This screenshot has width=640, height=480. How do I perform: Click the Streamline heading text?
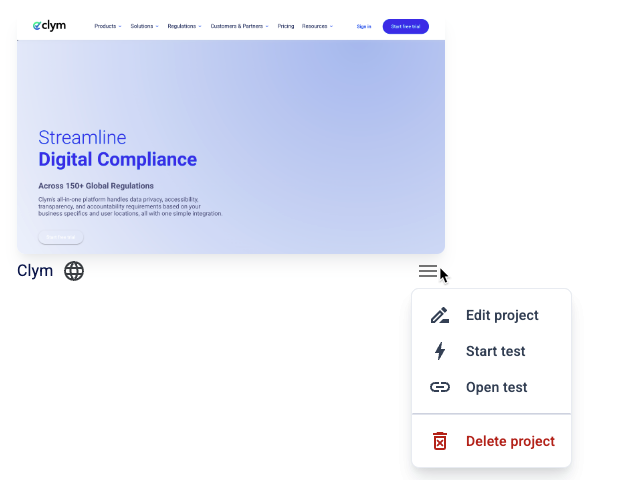tap(82, 138)
